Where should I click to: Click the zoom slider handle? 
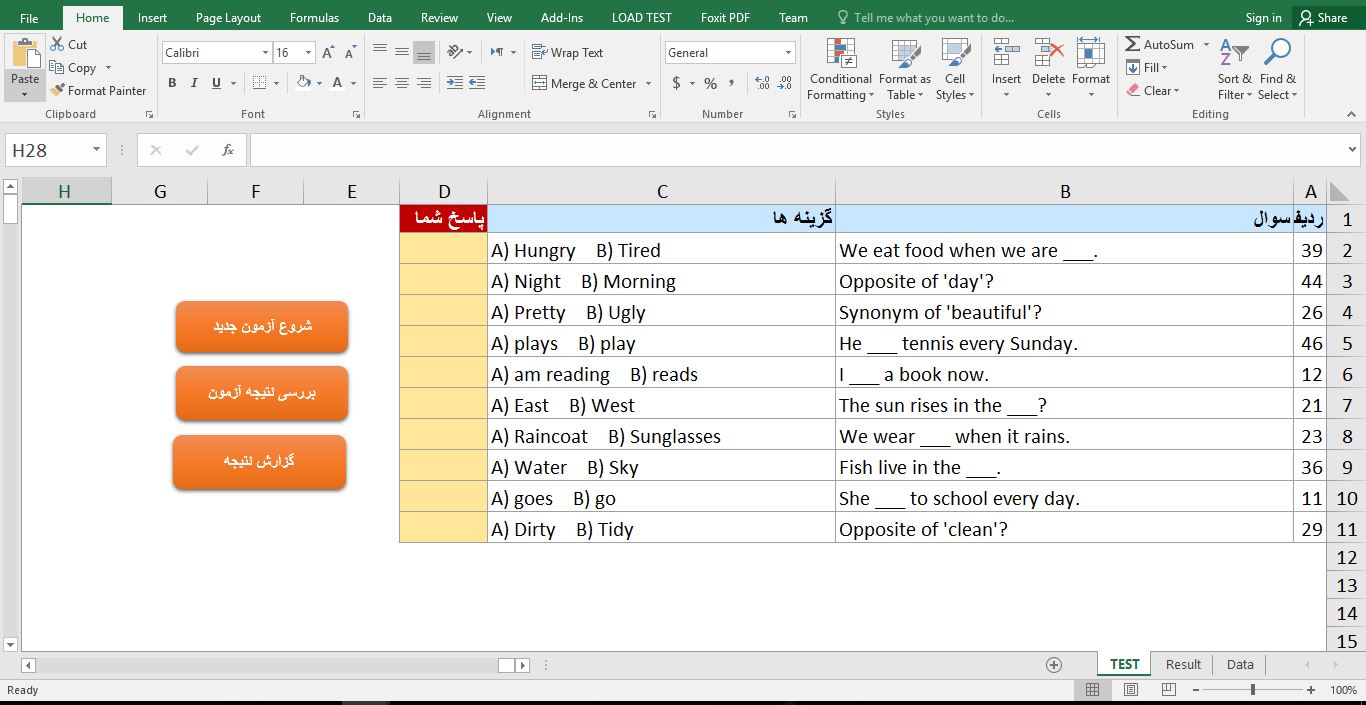click(x=1252, y=690)
